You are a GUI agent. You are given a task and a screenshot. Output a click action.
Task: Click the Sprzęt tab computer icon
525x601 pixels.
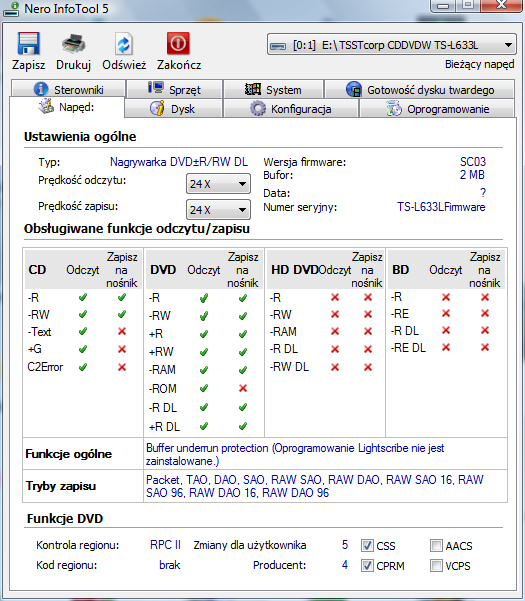(x=156, y=88)
